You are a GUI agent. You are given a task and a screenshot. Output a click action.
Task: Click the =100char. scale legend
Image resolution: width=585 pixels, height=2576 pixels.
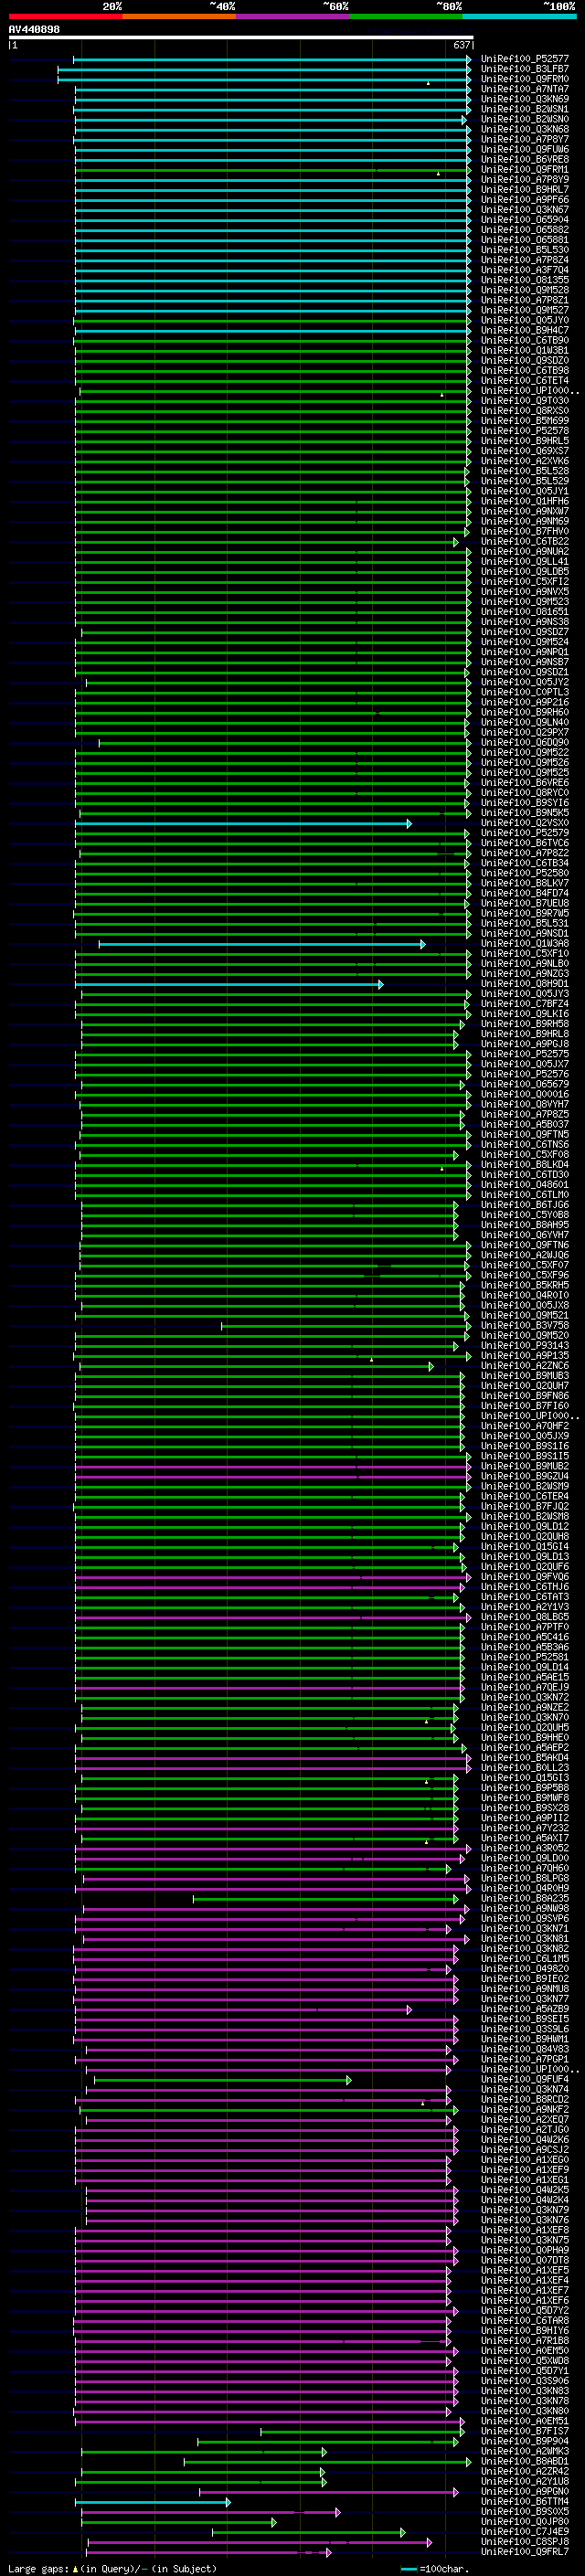point(437,2569)
